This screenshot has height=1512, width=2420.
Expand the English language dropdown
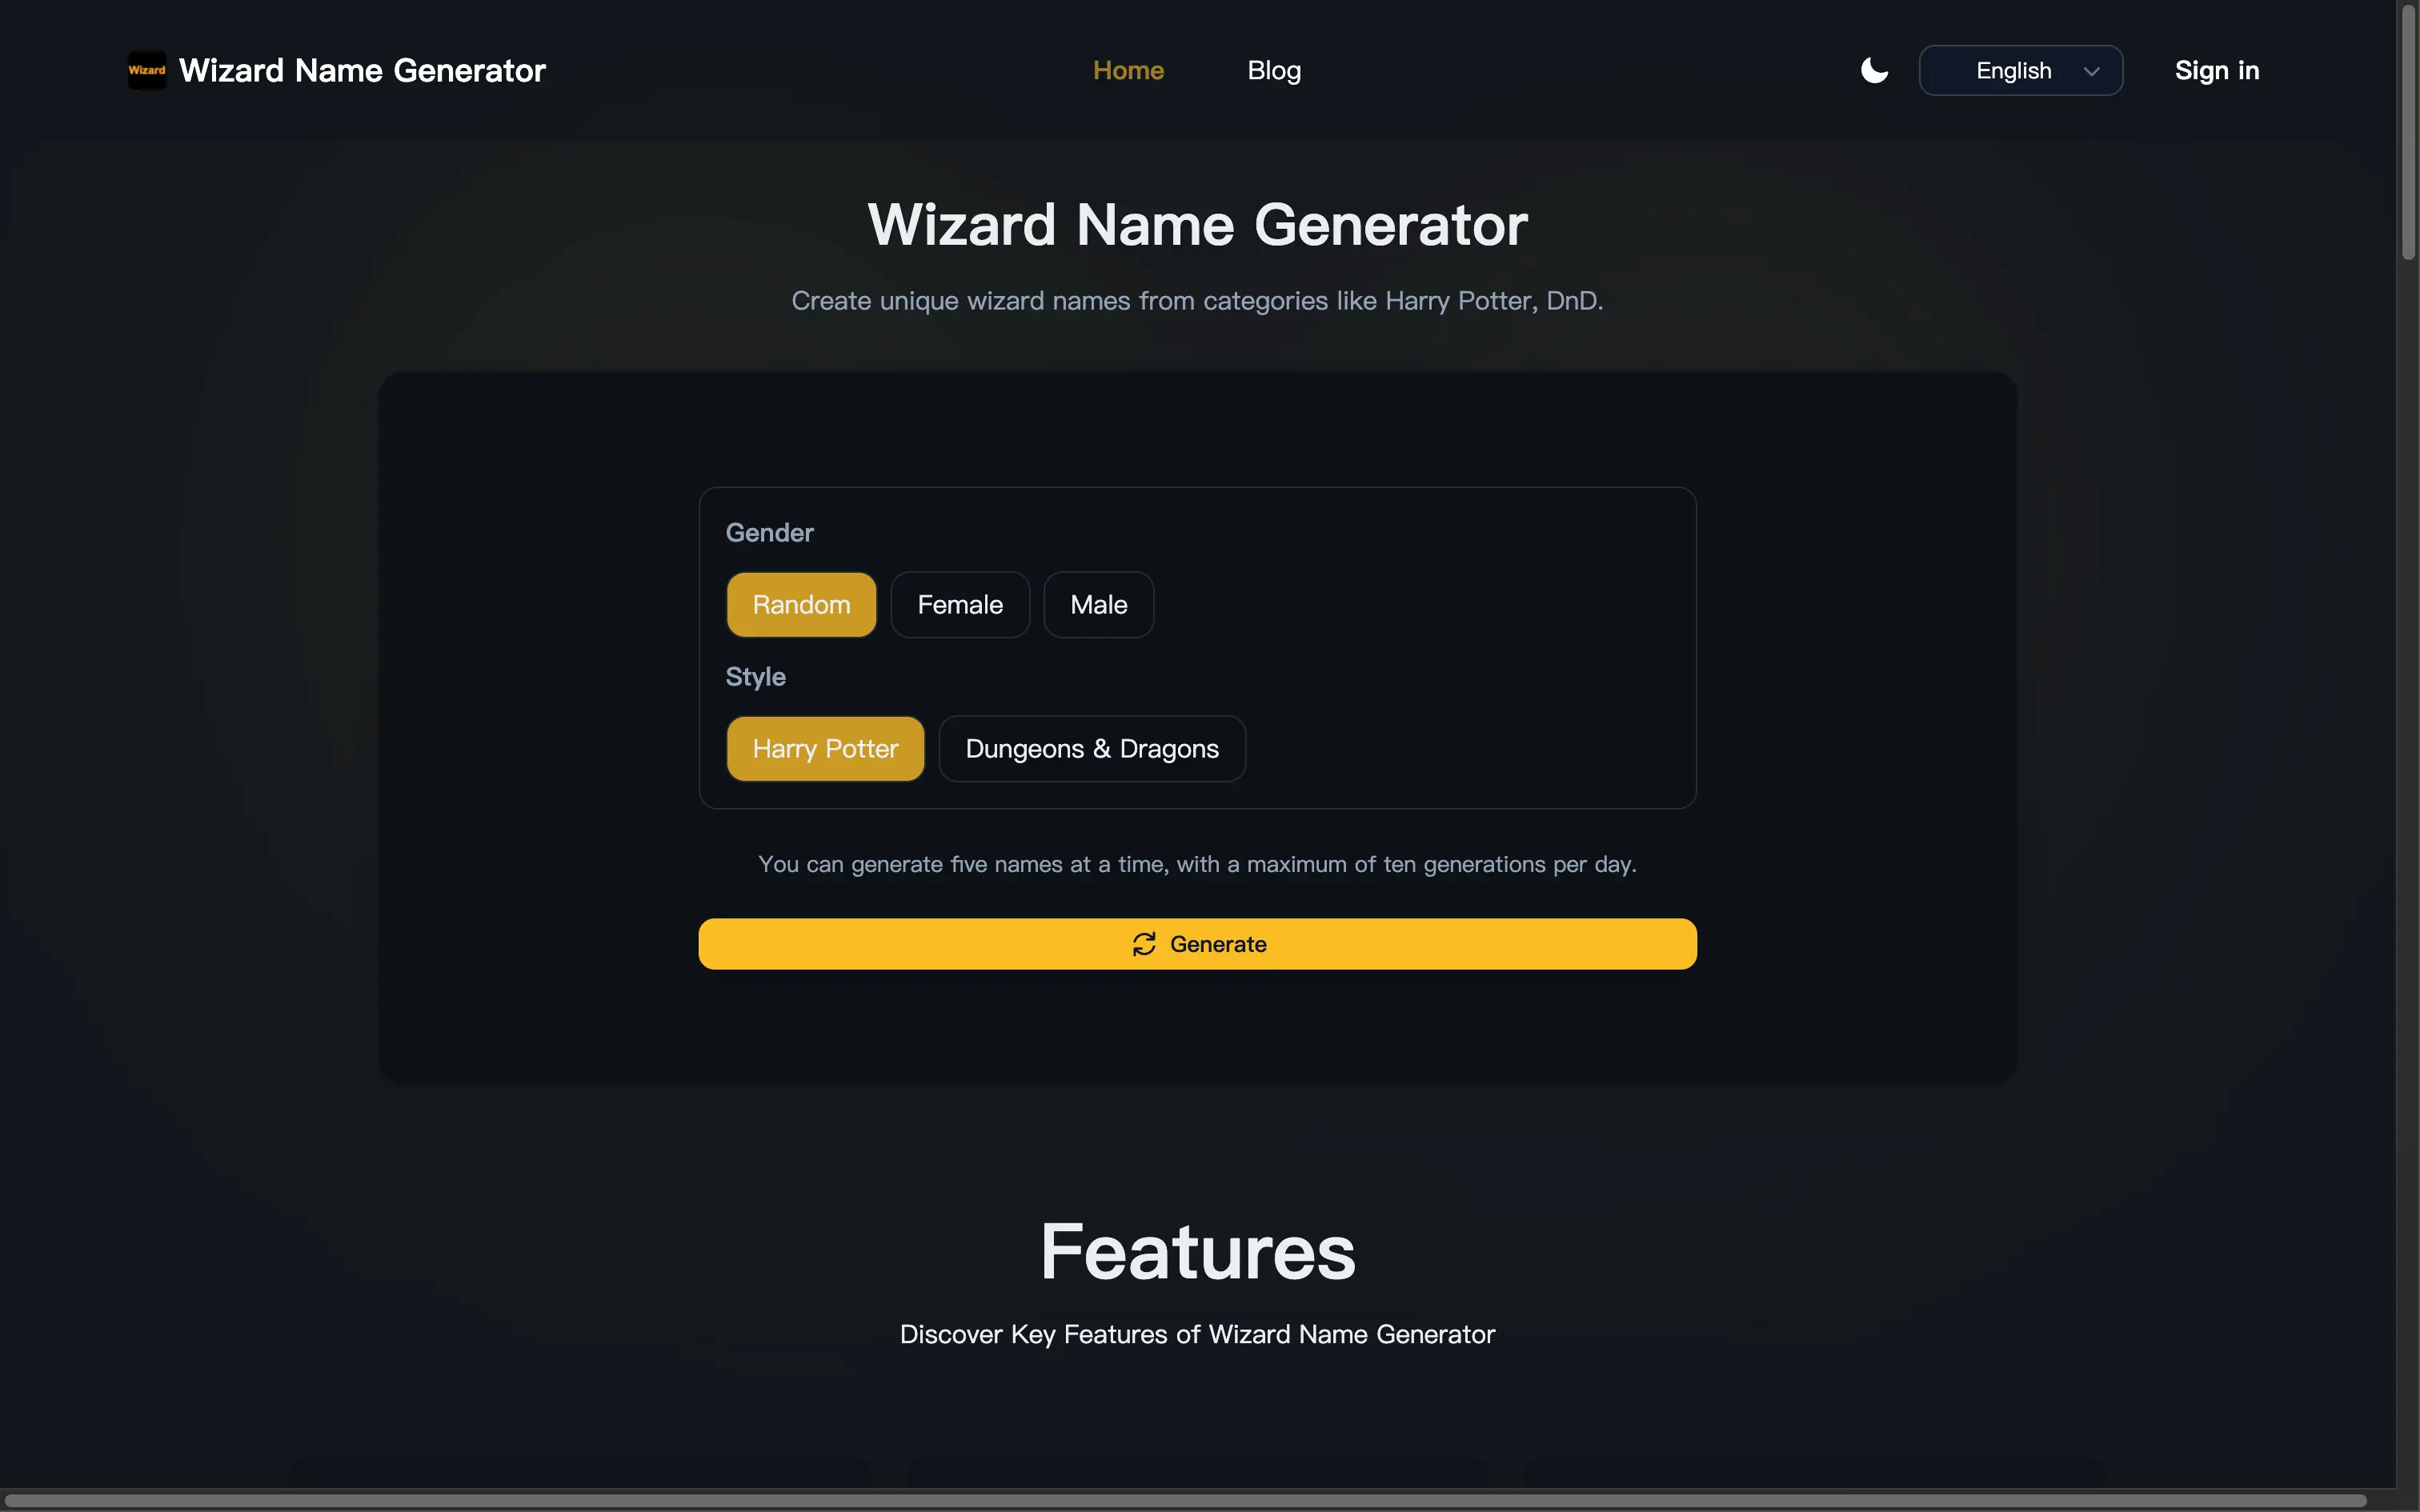(2021, 70)
